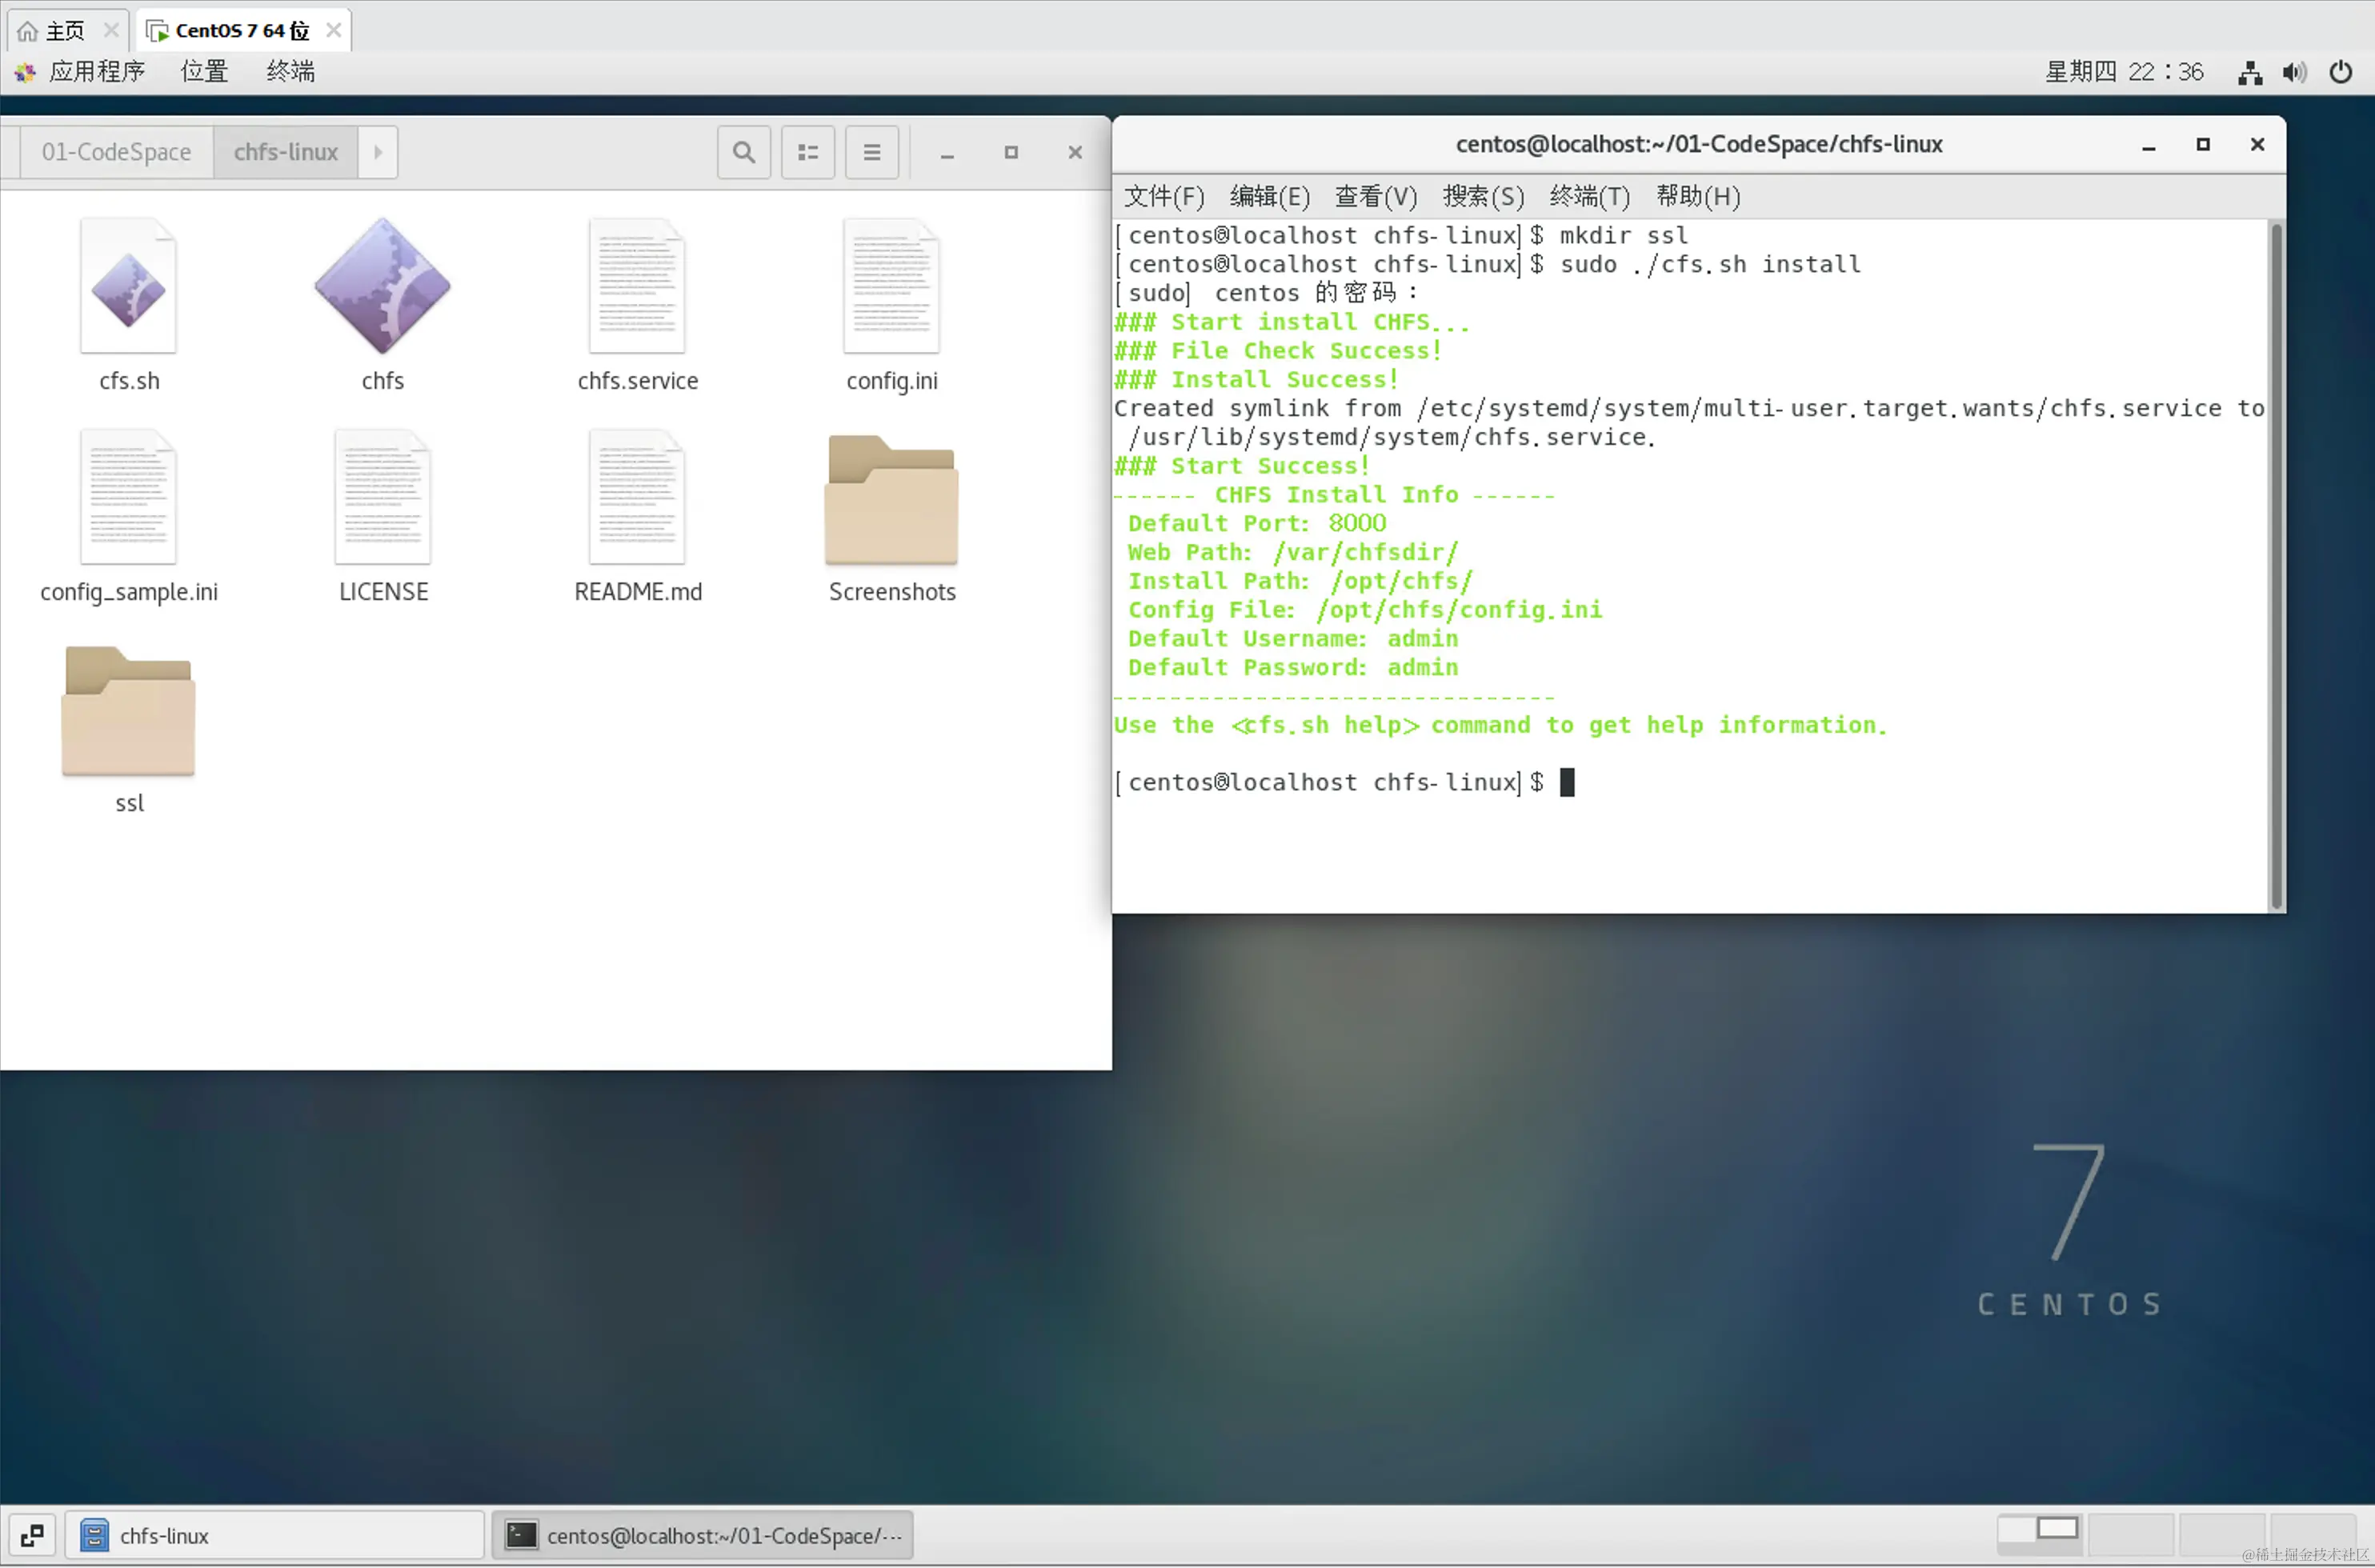Screen dimensions: 2375x1568
Task: Click '### Start Success!' line
Action: [1242, 466]
